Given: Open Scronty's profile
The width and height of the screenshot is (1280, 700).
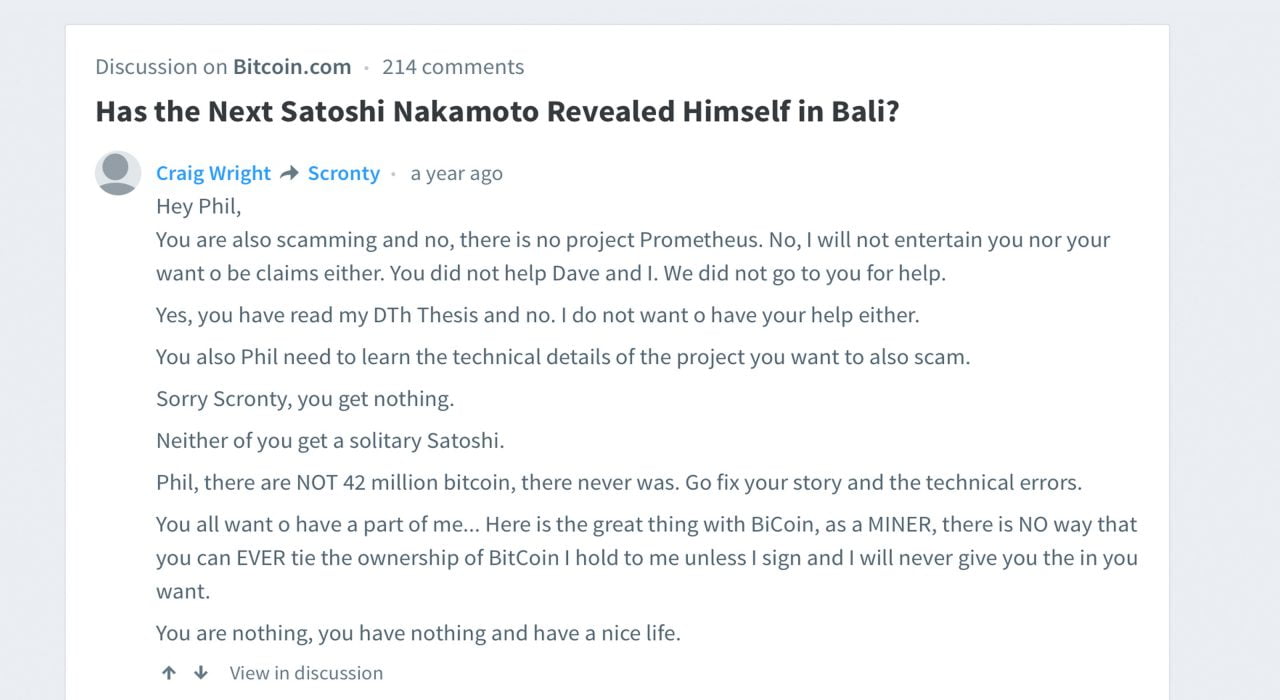Looking at the screenshot, I should coord(344,173).
